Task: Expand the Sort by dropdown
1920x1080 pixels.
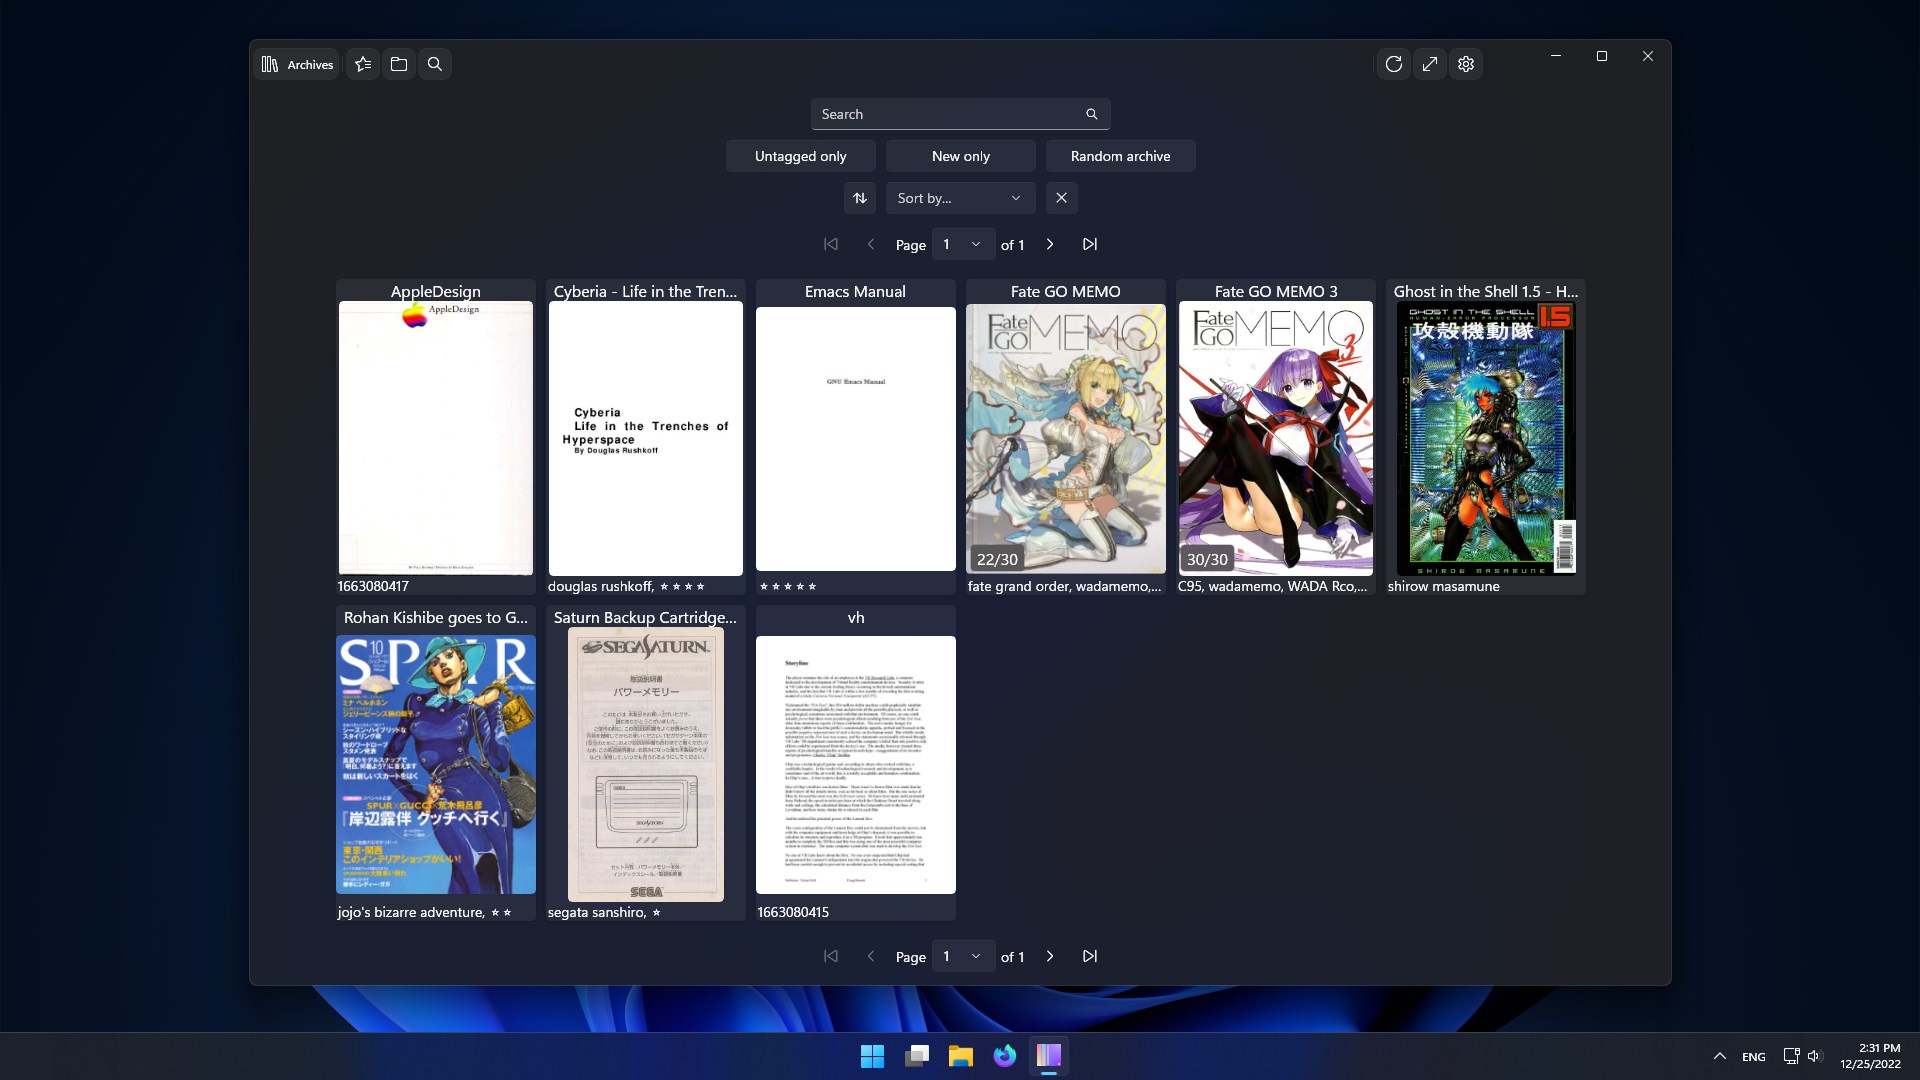Action: tap(960, 198)
